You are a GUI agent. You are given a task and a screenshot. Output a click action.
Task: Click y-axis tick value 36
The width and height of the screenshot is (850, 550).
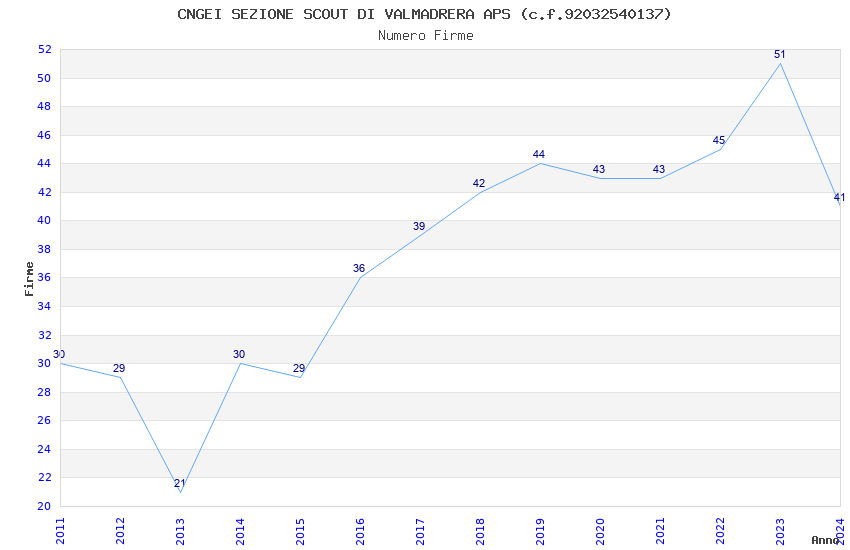tap(44, 277)
